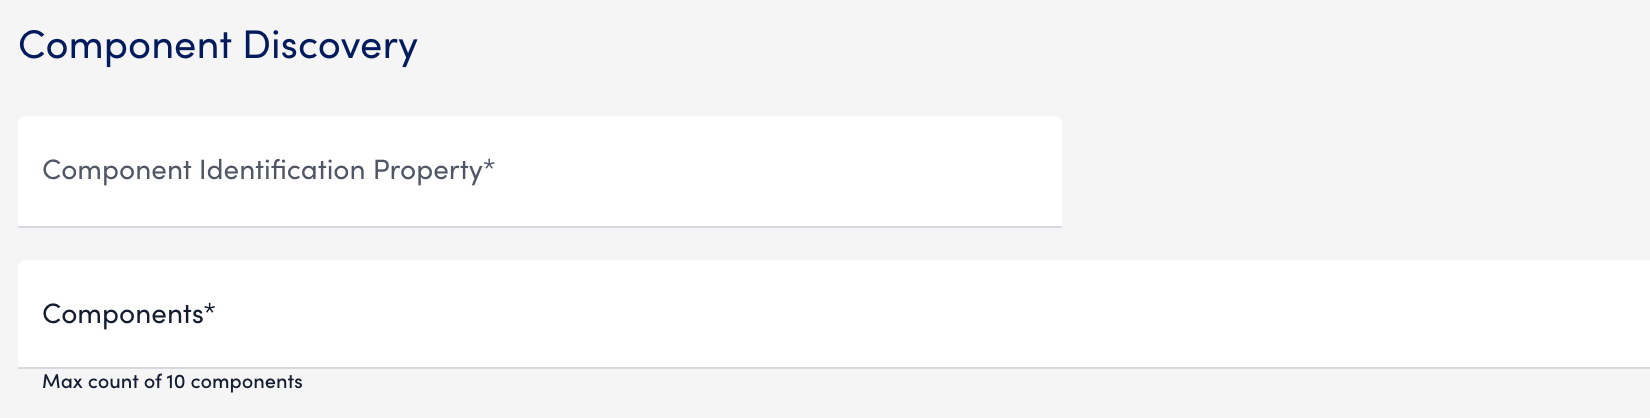Click the asterisk after Component Identification Property
This screenshot has height=418, width=1650.
point(489,167)
